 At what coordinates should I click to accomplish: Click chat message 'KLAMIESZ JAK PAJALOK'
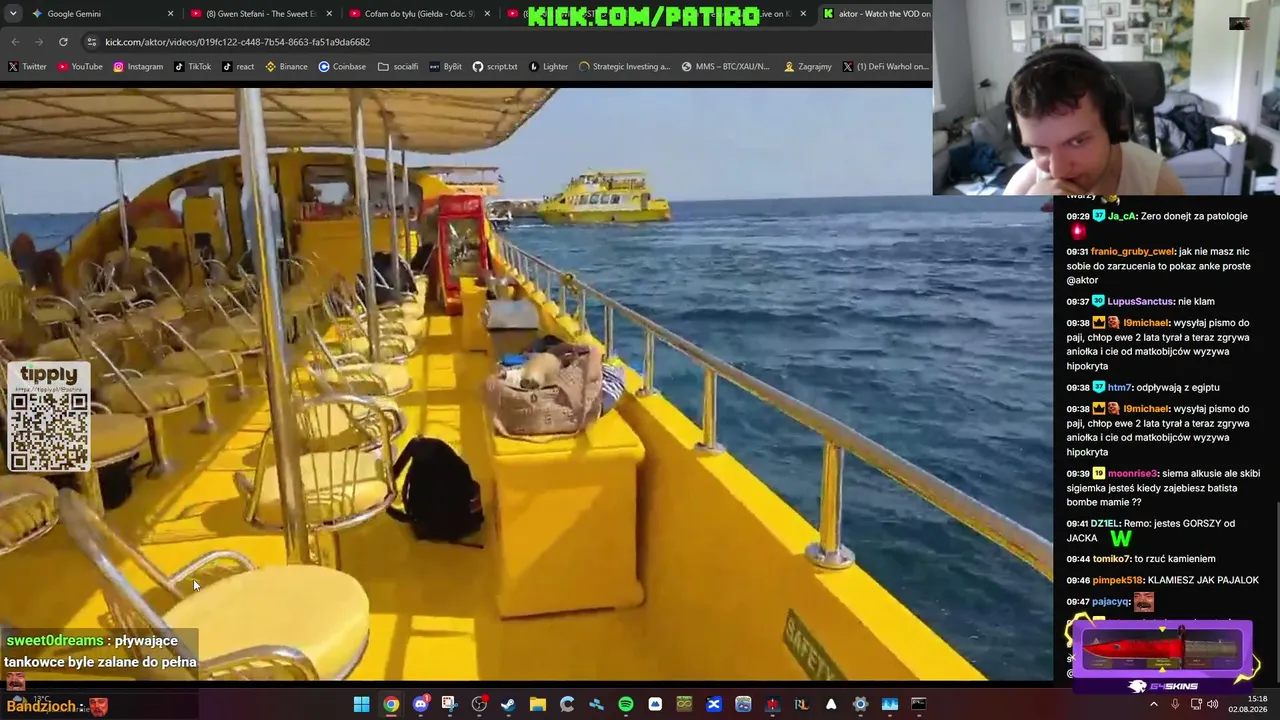(x=1203, y=580)
